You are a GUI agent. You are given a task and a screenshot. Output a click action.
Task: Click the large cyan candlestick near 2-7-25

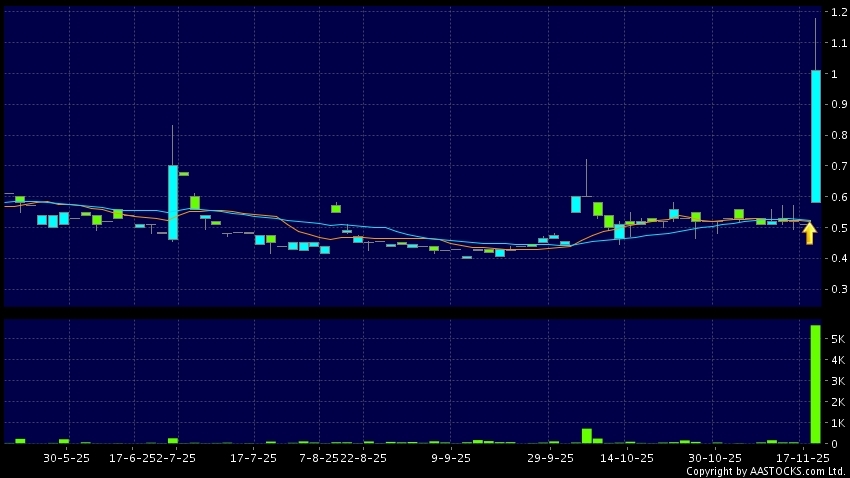(173, 202)
